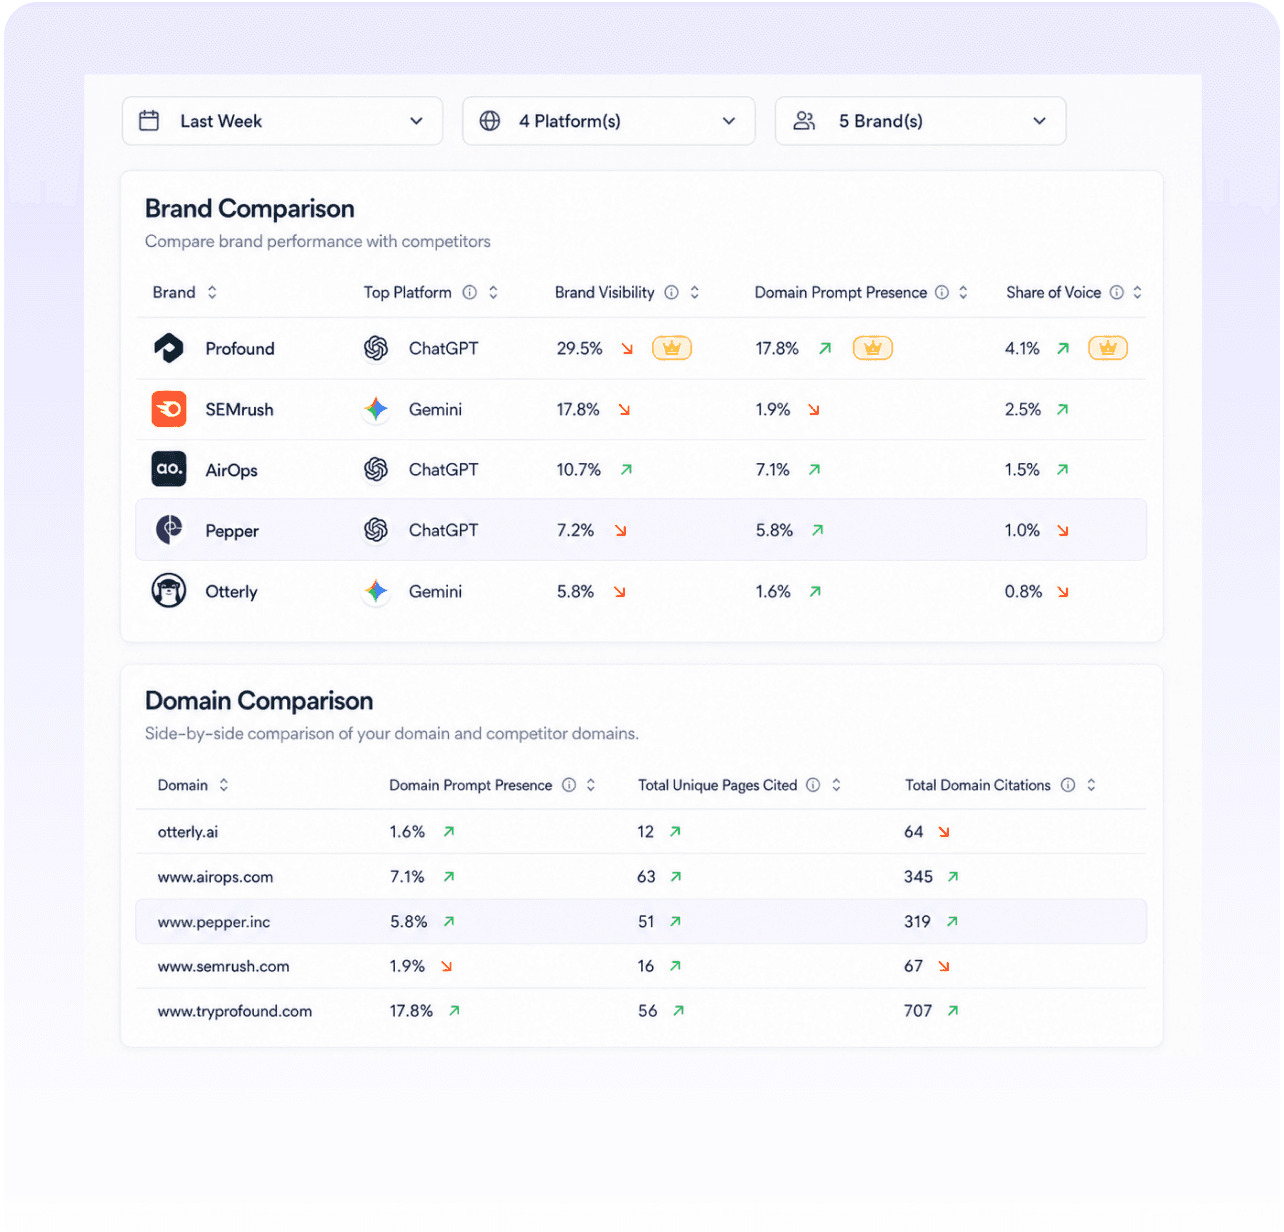This screenshot has width=1284, height=1232.
Task: Select the Profound brand name
Action: click(x=240, y=348)
